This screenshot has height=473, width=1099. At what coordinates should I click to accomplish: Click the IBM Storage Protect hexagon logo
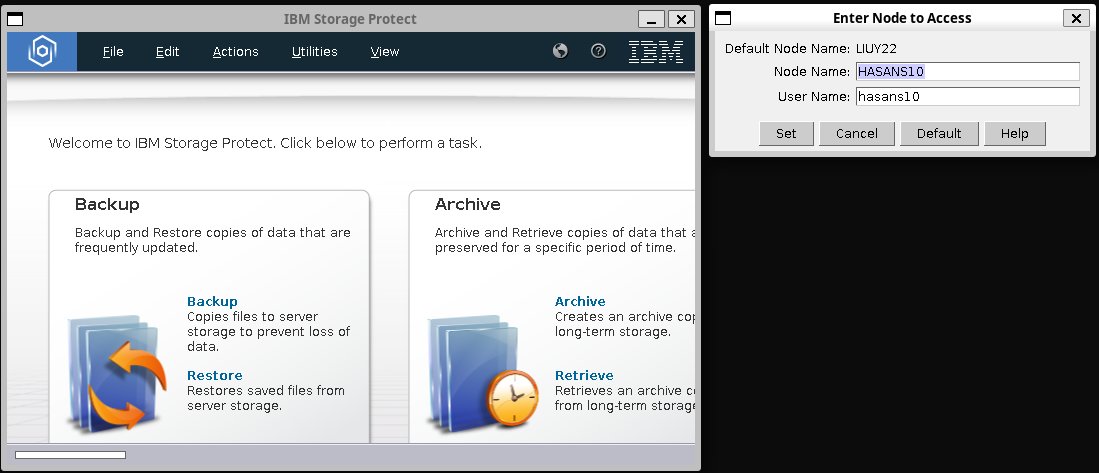point(42,51)
